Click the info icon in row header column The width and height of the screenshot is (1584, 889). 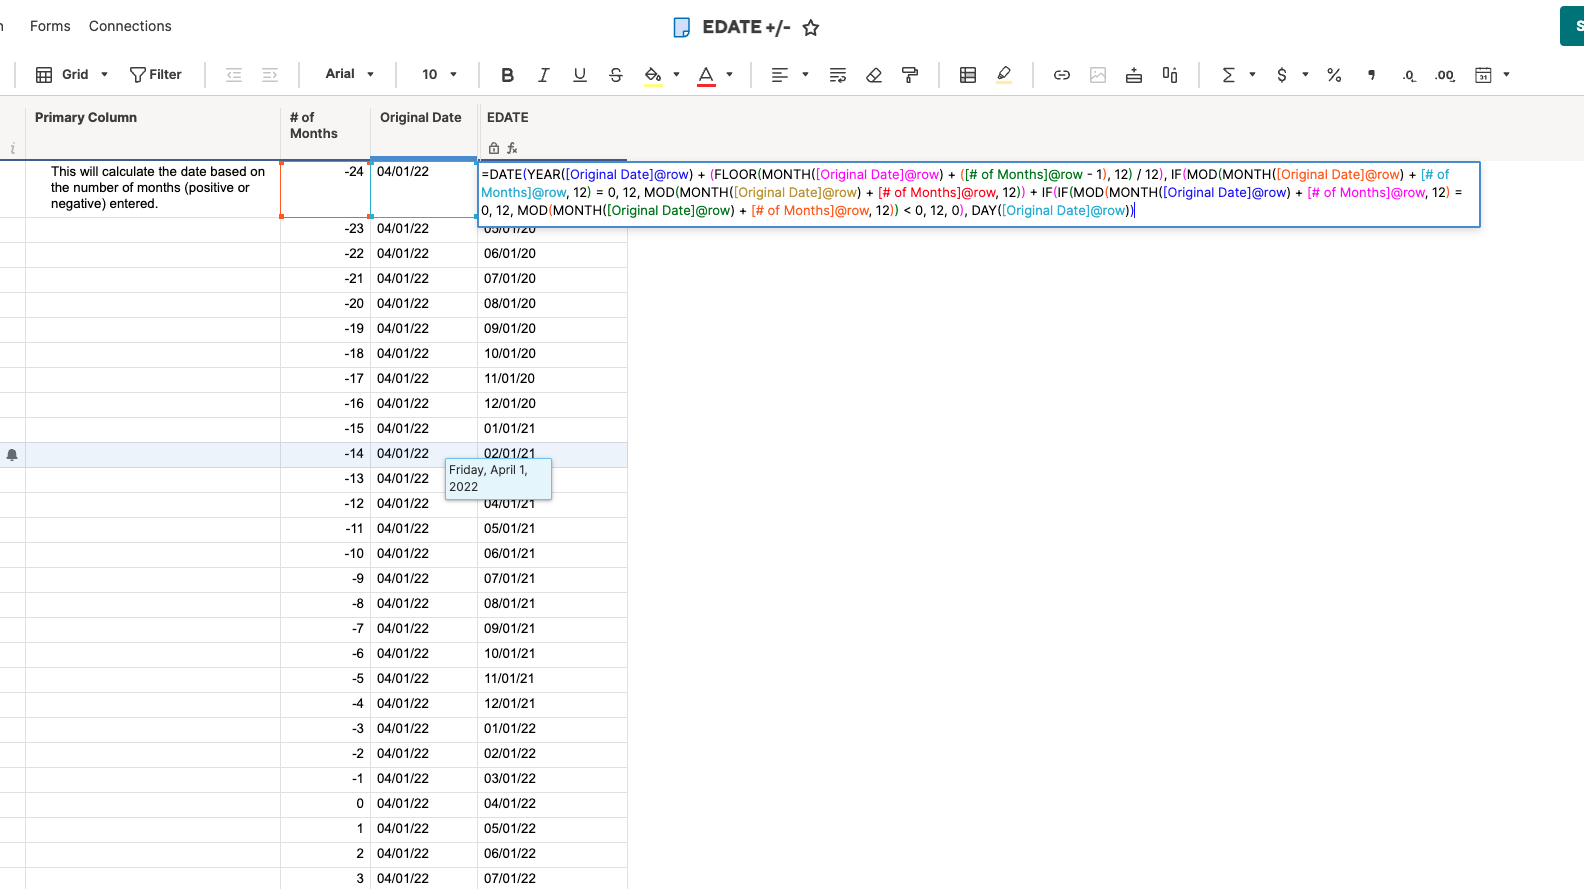(12, 149)
